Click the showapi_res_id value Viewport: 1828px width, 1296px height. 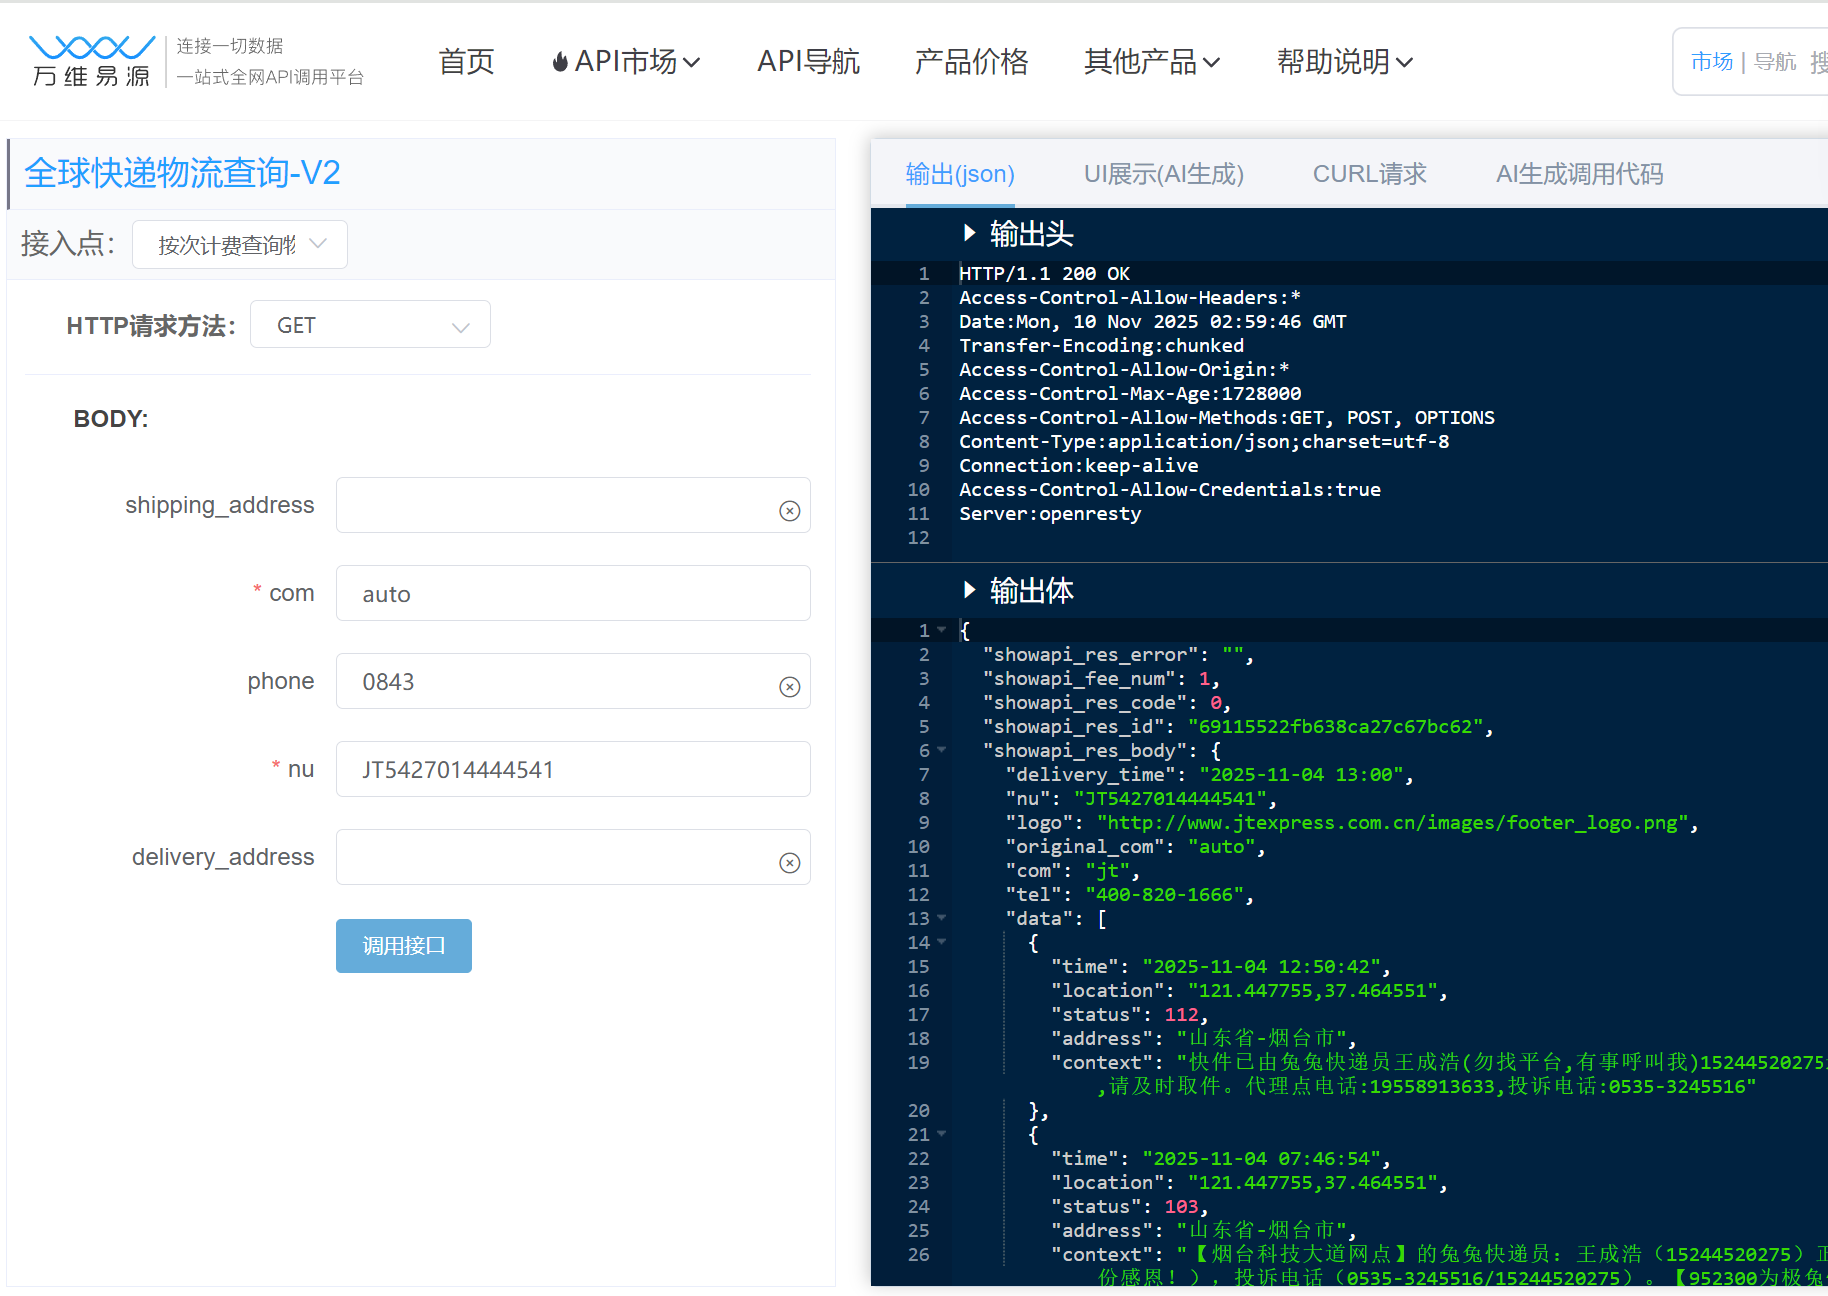[1335, 726]
